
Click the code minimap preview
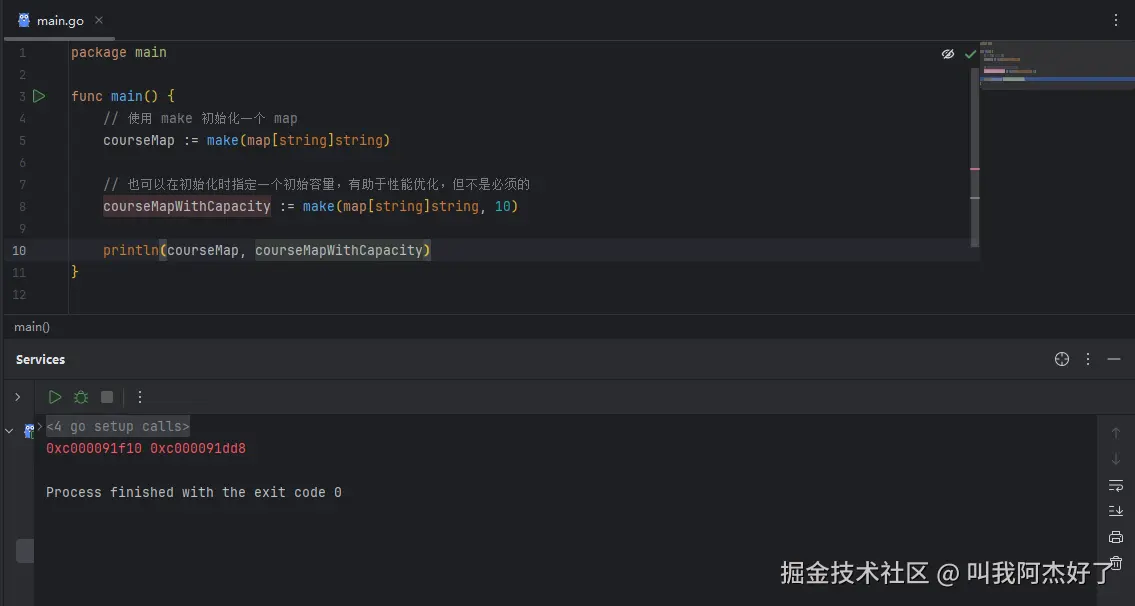click(x=1055, y=67)
